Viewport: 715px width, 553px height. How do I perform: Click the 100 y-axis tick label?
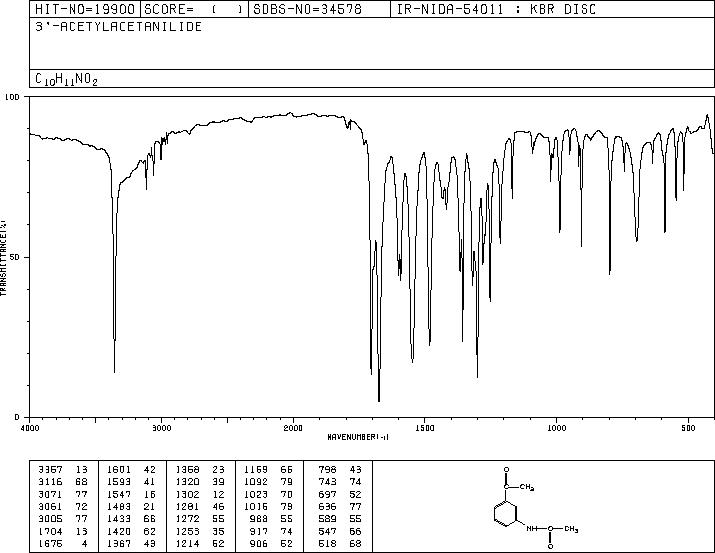coord(12,97)
